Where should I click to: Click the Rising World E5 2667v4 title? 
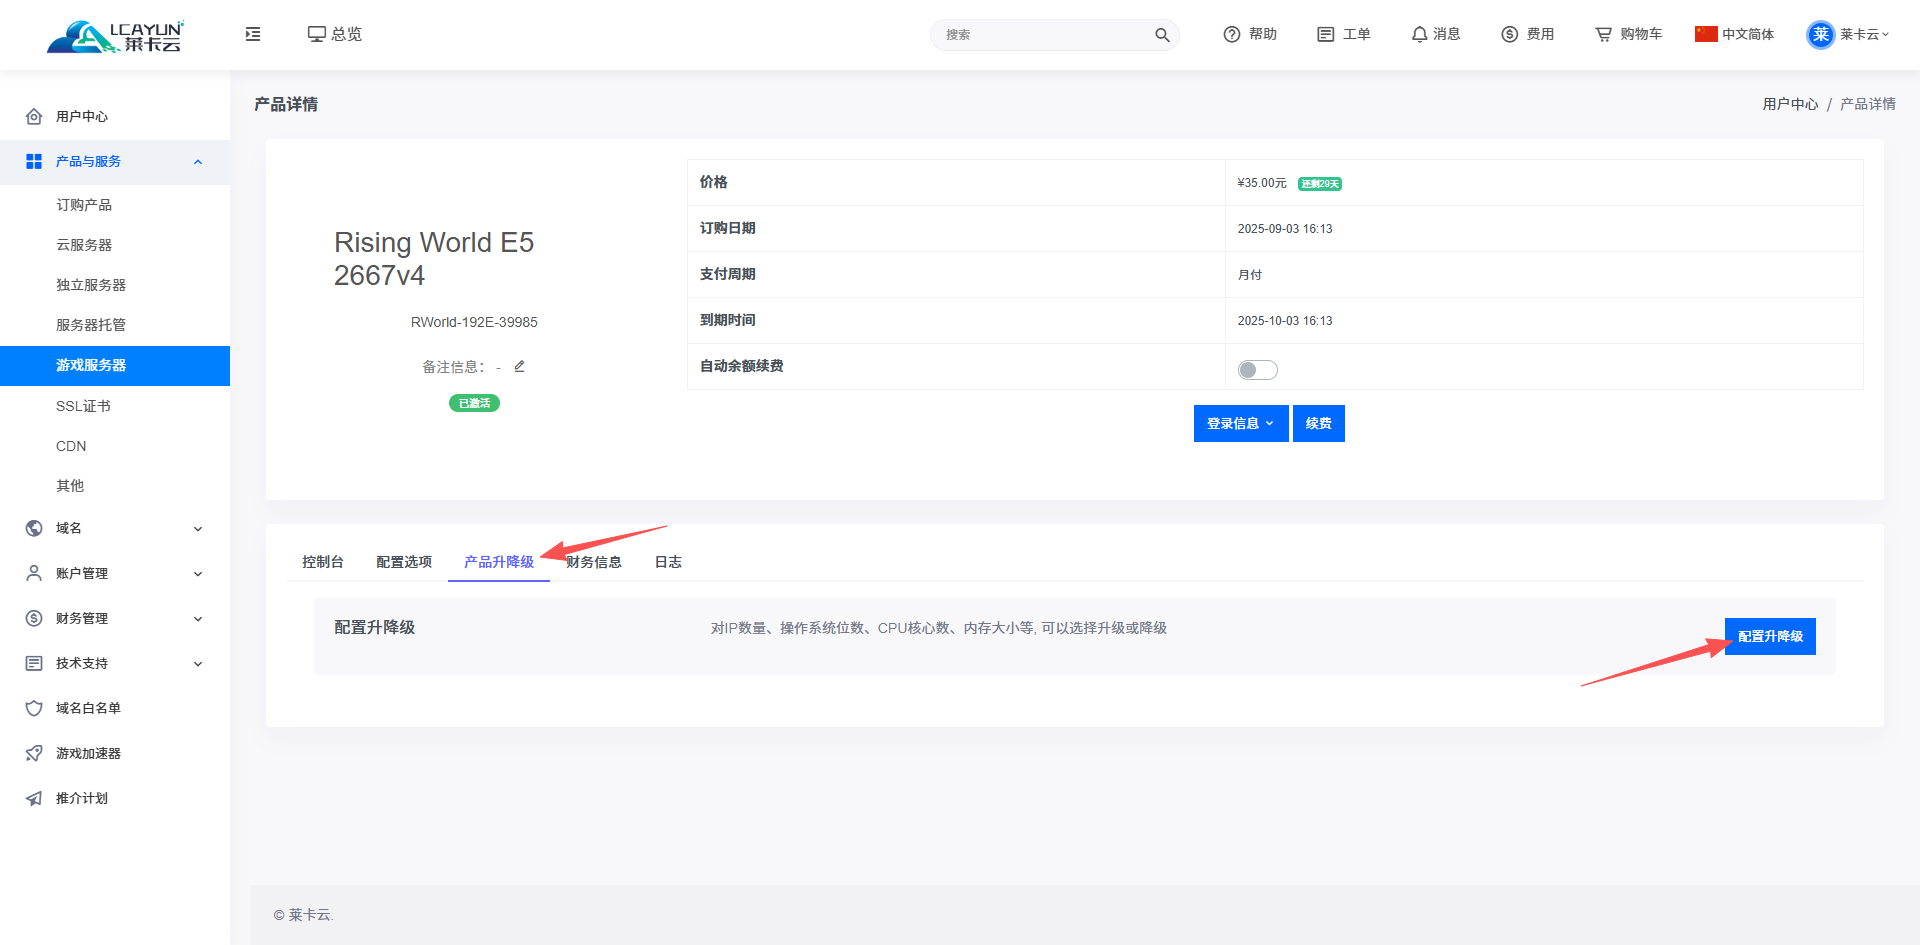tap(434, 259)
